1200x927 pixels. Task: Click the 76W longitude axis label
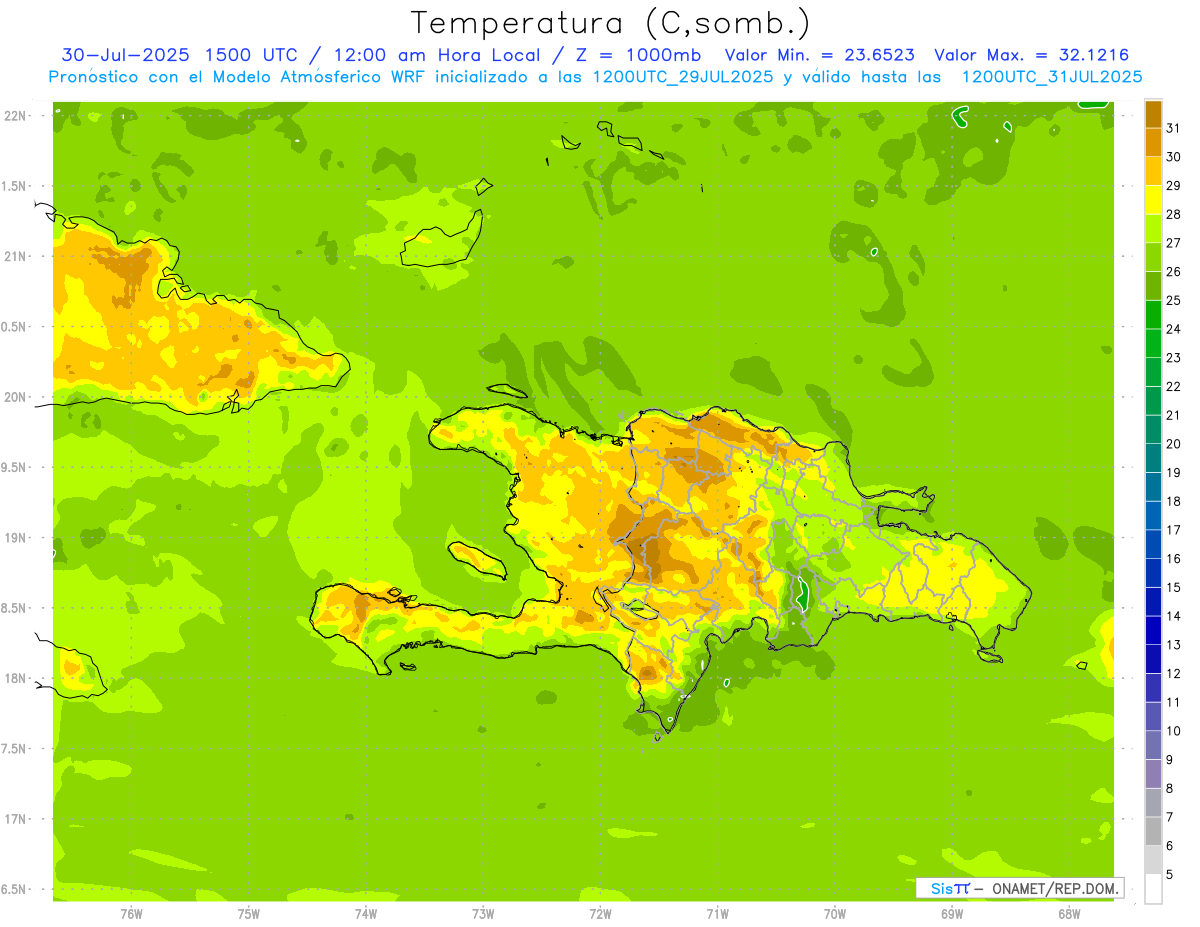131,913
